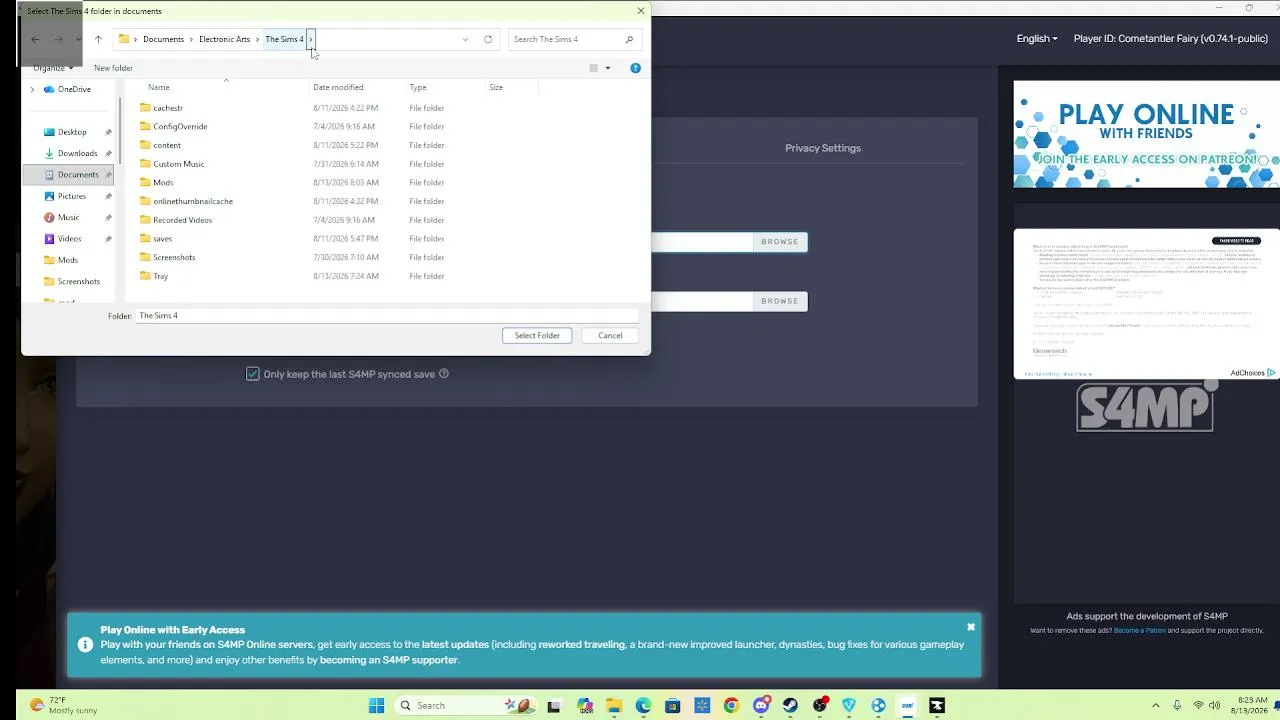Viewport: 1280px width, 720px height.
Task: Select Downloads in the navigation pane
Action: (77, 153)
